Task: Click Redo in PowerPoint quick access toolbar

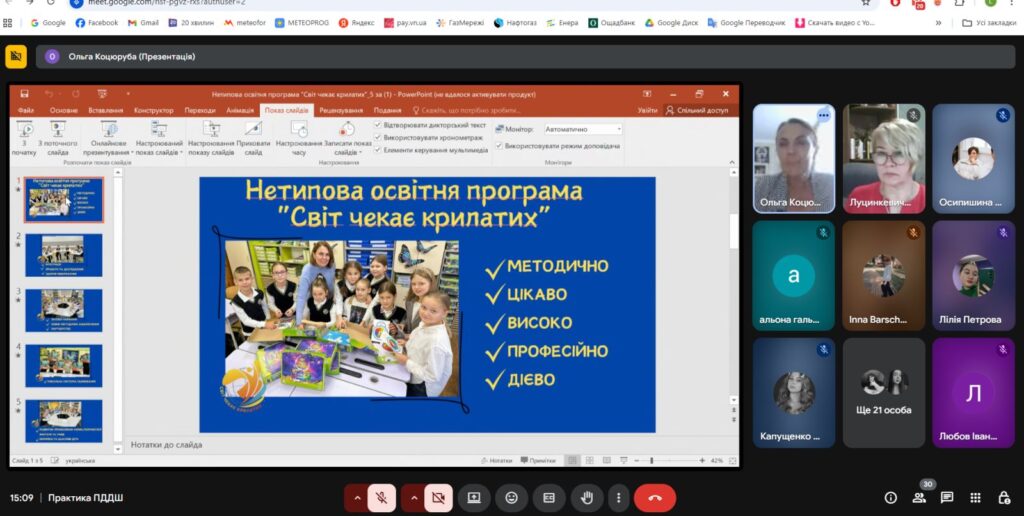Action: tap(76, 94)
